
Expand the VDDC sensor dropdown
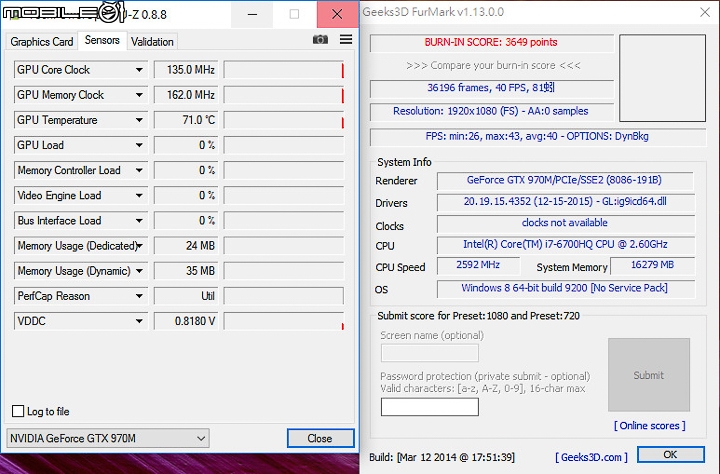[x=139, y=321]
